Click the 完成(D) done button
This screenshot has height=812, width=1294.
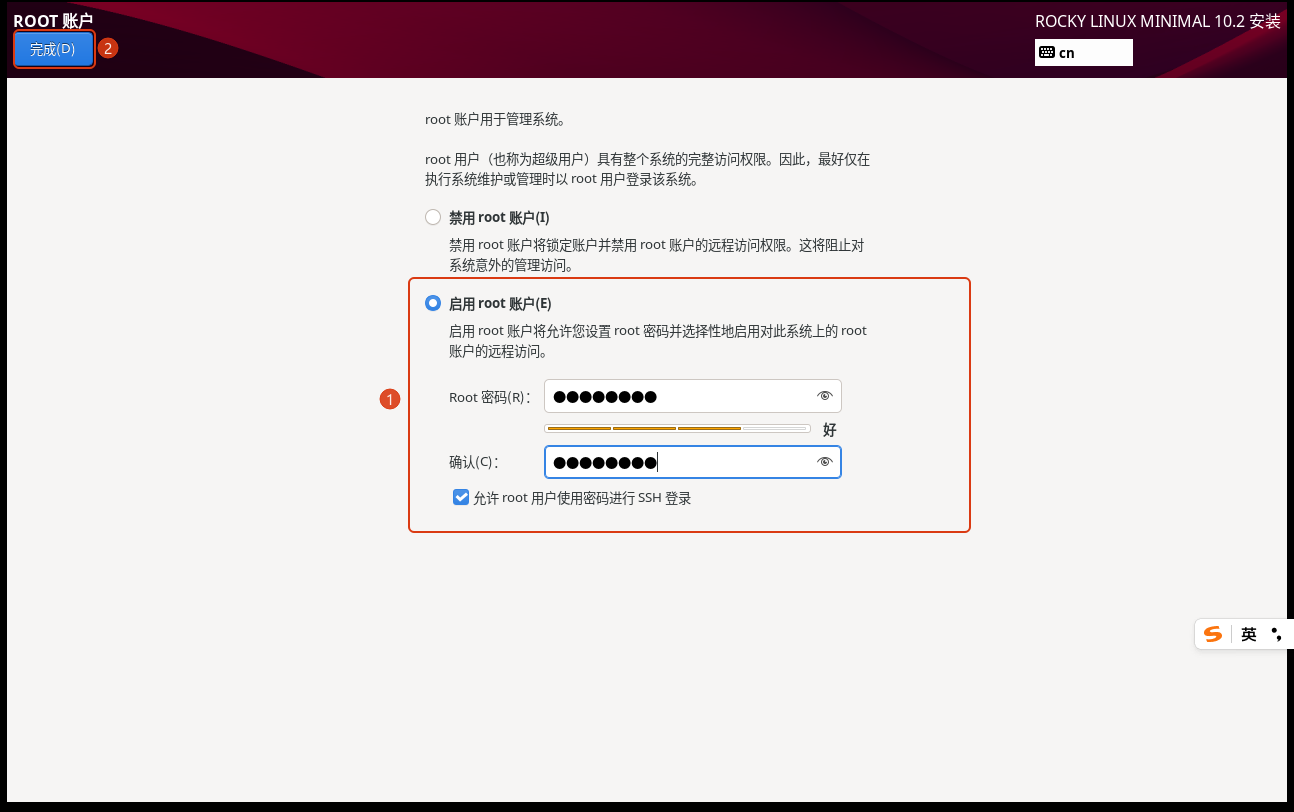54,49
